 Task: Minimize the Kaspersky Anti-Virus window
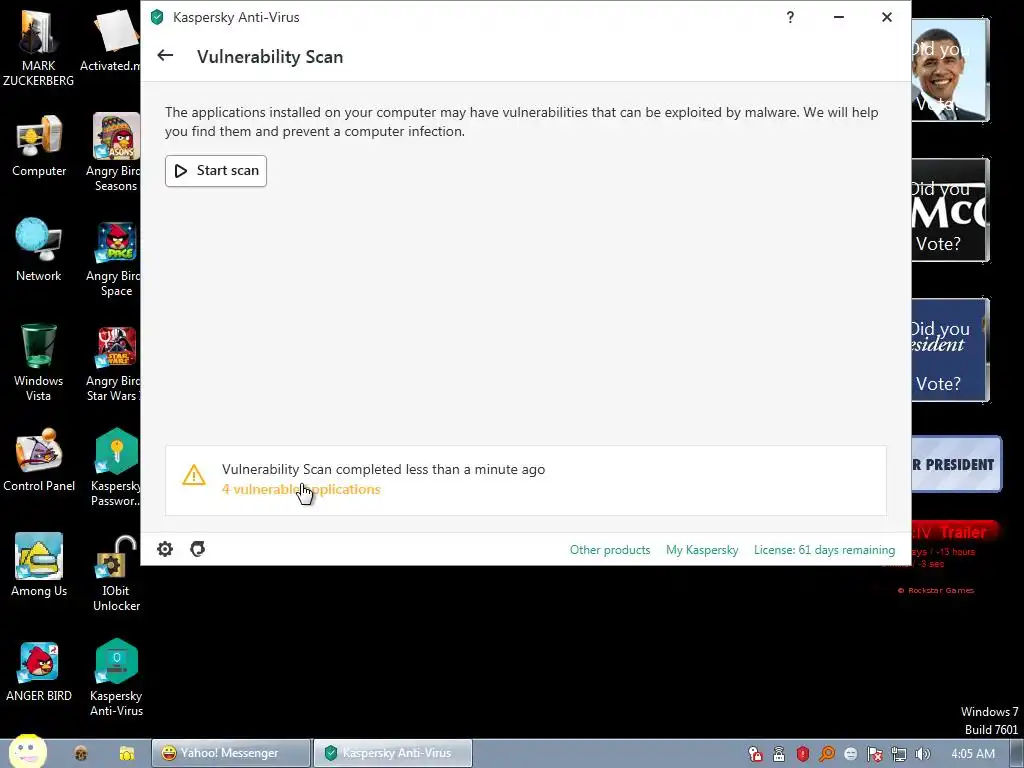pos(839,18)
